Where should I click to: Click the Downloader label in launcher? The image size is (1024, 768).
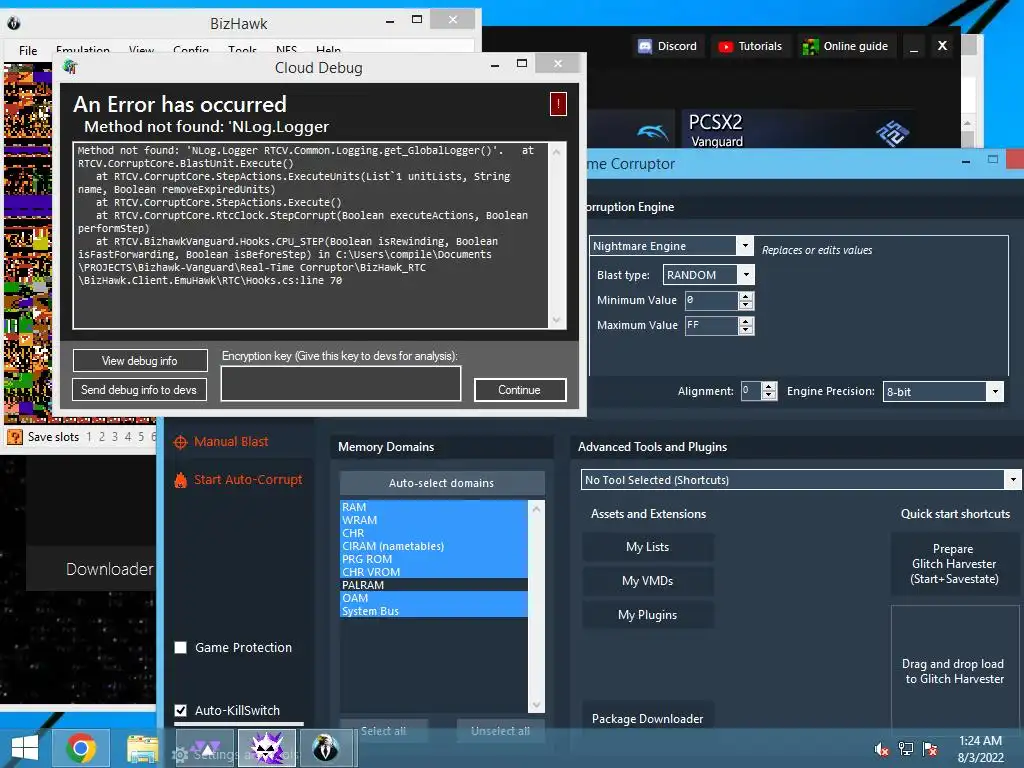110,569
